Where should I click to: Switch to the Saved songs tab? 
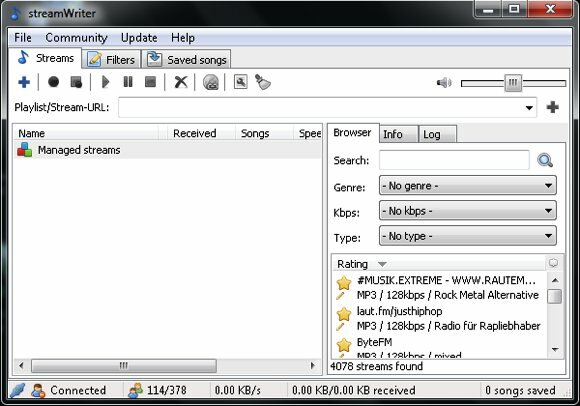coord(186,59)
